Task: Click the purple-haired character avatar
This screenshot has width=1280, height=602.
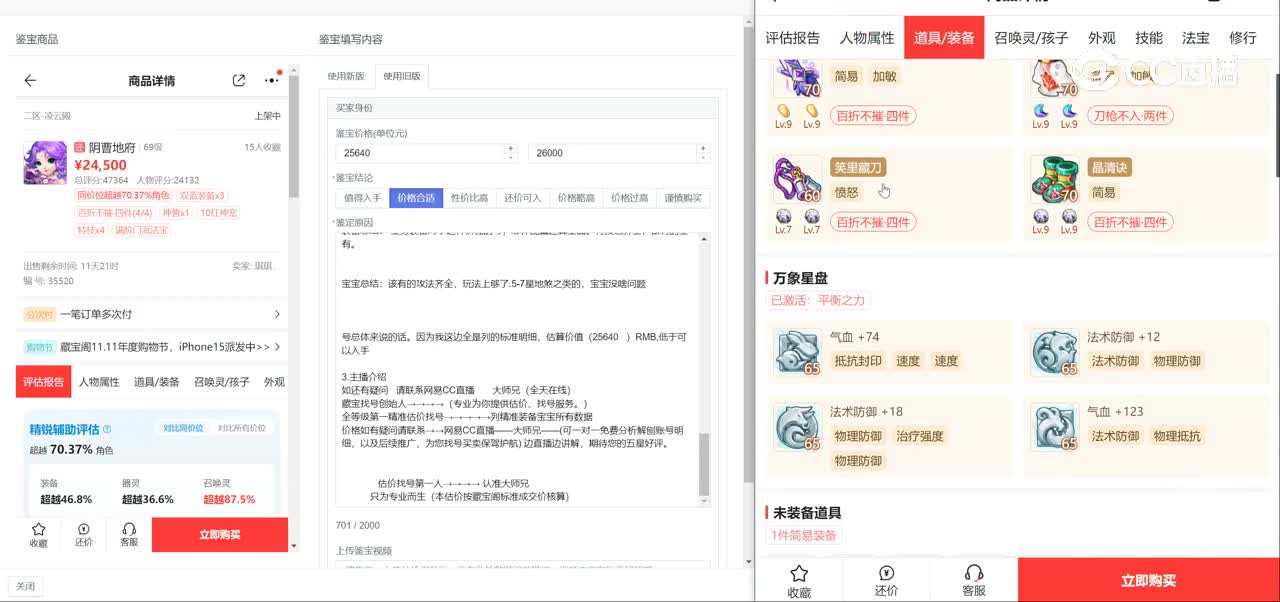Action: 45,162
